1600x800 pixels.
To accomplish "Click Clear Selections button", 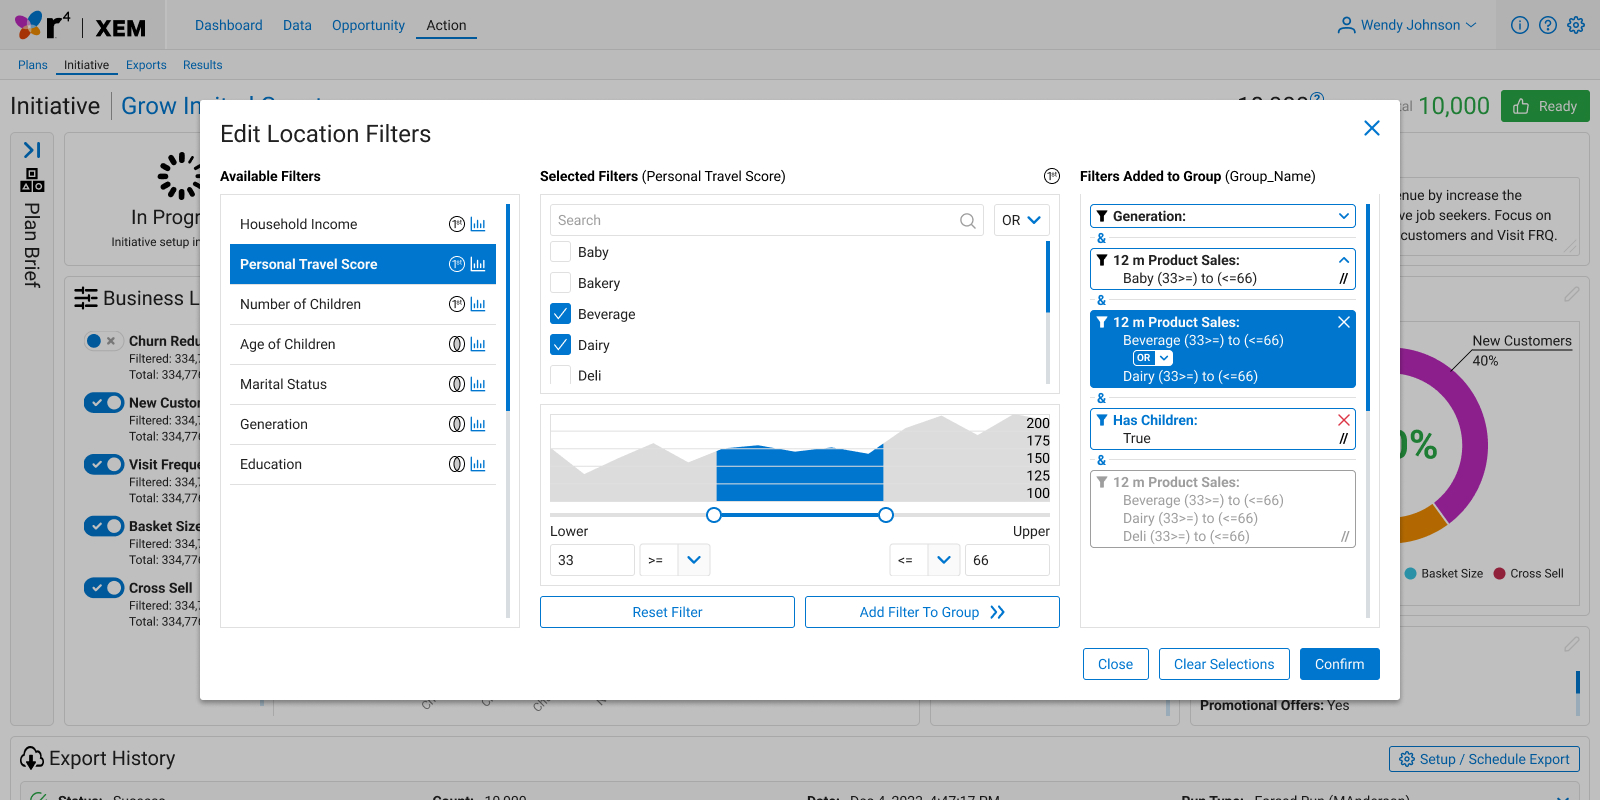I will click(x=1224, y=664).
